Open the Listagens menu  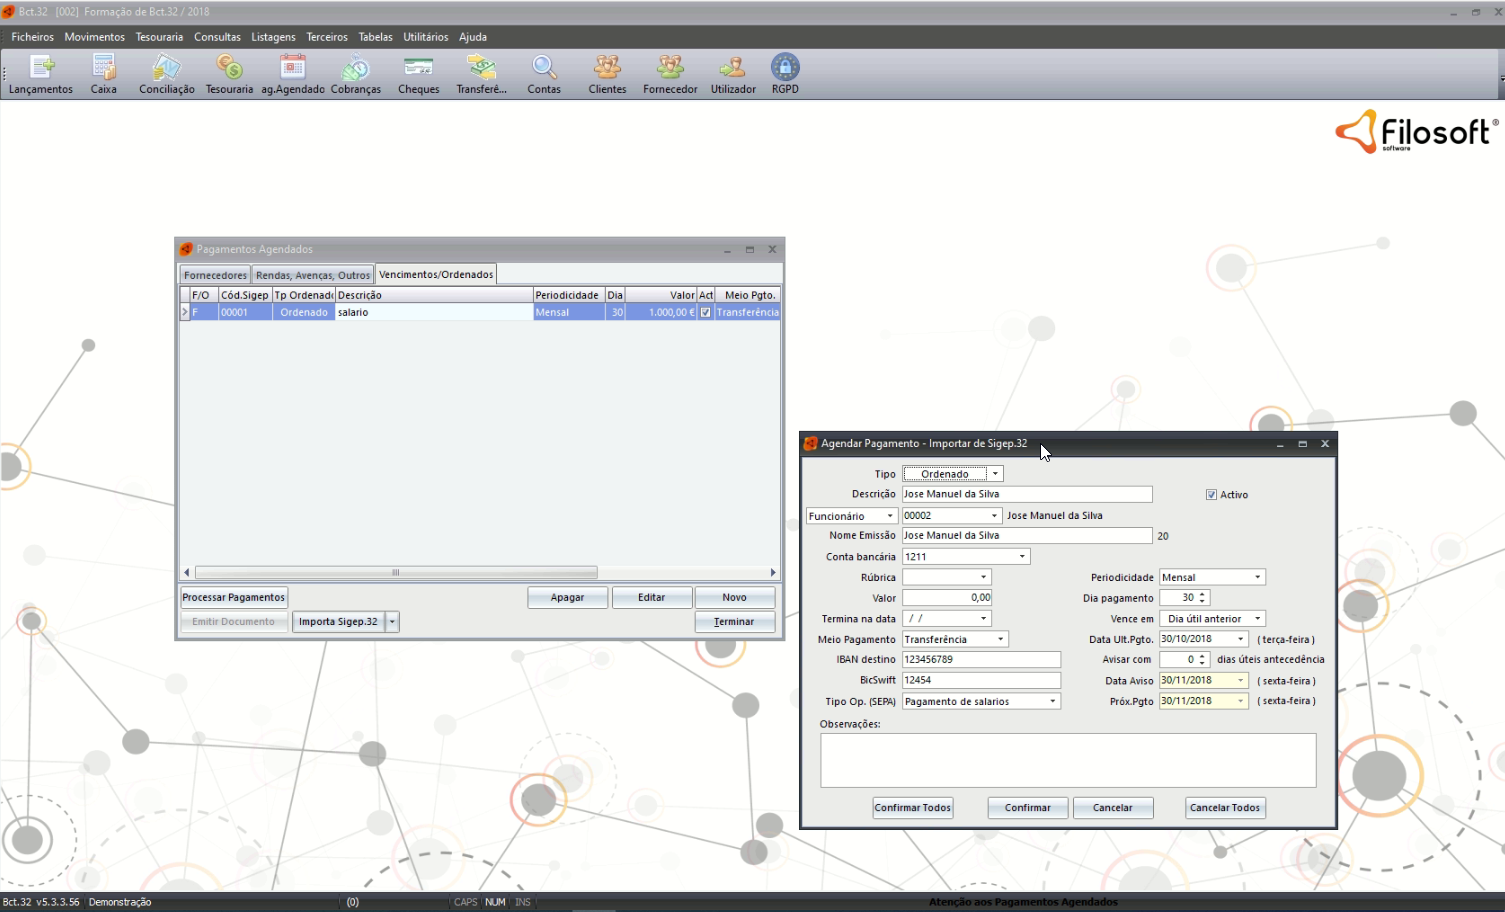(273, 37)
